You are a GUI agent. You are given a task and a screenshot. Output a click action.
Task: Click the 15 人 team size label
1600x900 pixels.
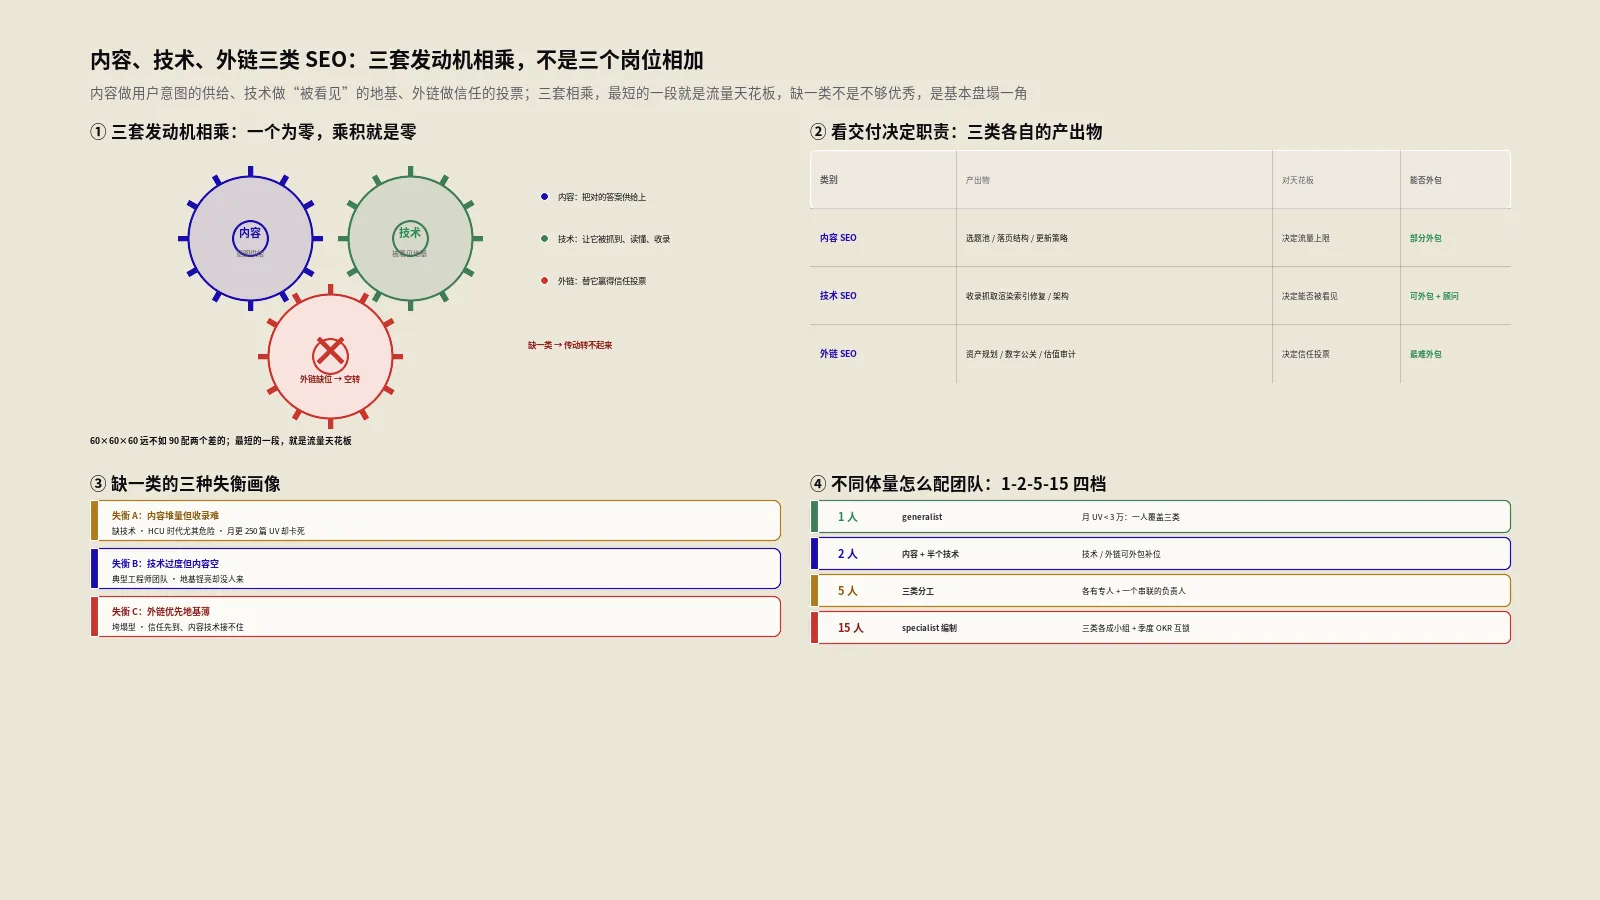pos(851,628)
